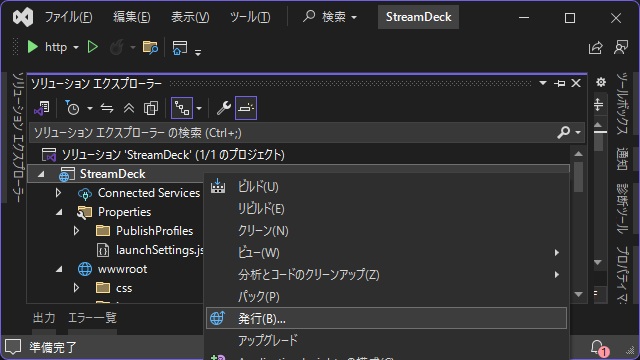The image size is (640, 360).
Task: Select ビルド(U) from the context menu
Action: (x=386, y=187)
